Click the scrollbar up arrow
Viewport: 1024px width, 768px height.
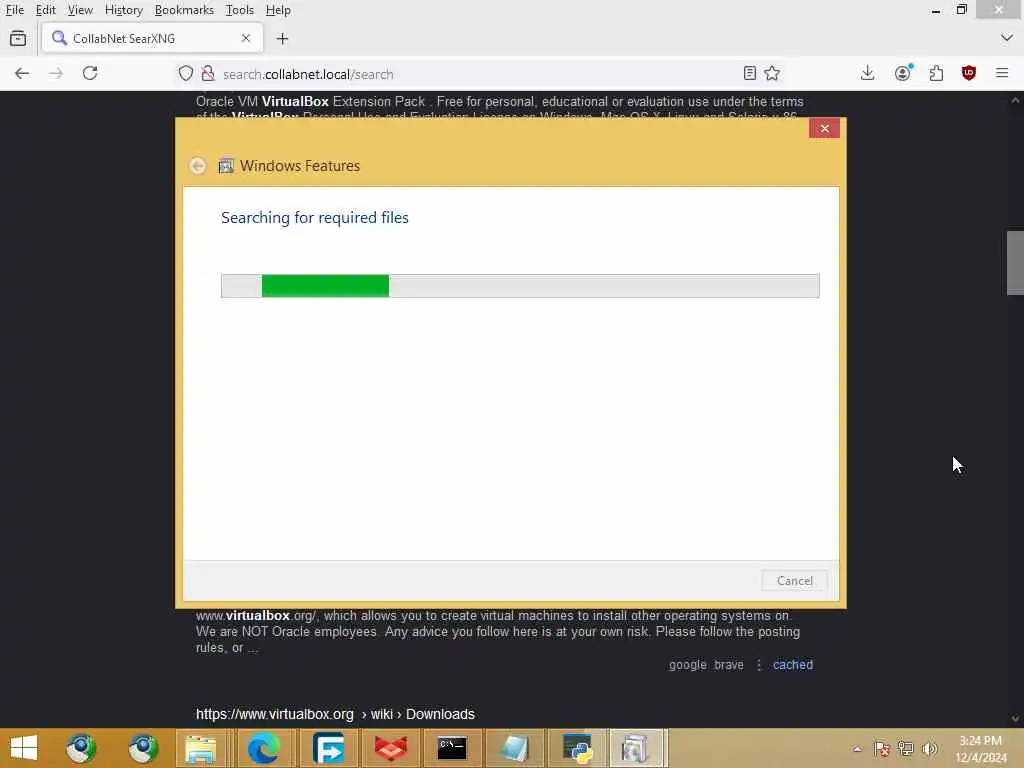[x=1015, y=100]
